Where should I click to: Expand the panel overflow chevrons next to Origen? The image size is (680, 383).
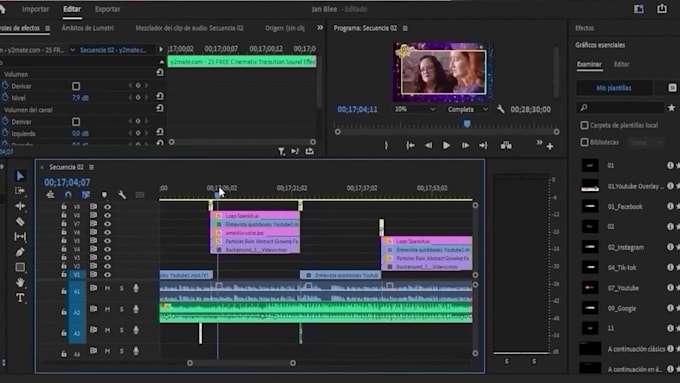click(320, 28)
